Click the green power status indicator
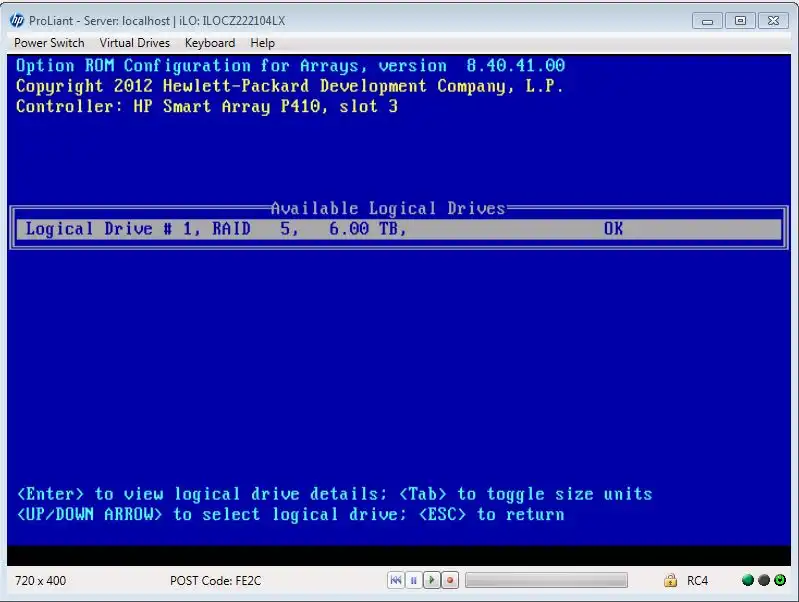The image size is (799, 602). (780, 580)
